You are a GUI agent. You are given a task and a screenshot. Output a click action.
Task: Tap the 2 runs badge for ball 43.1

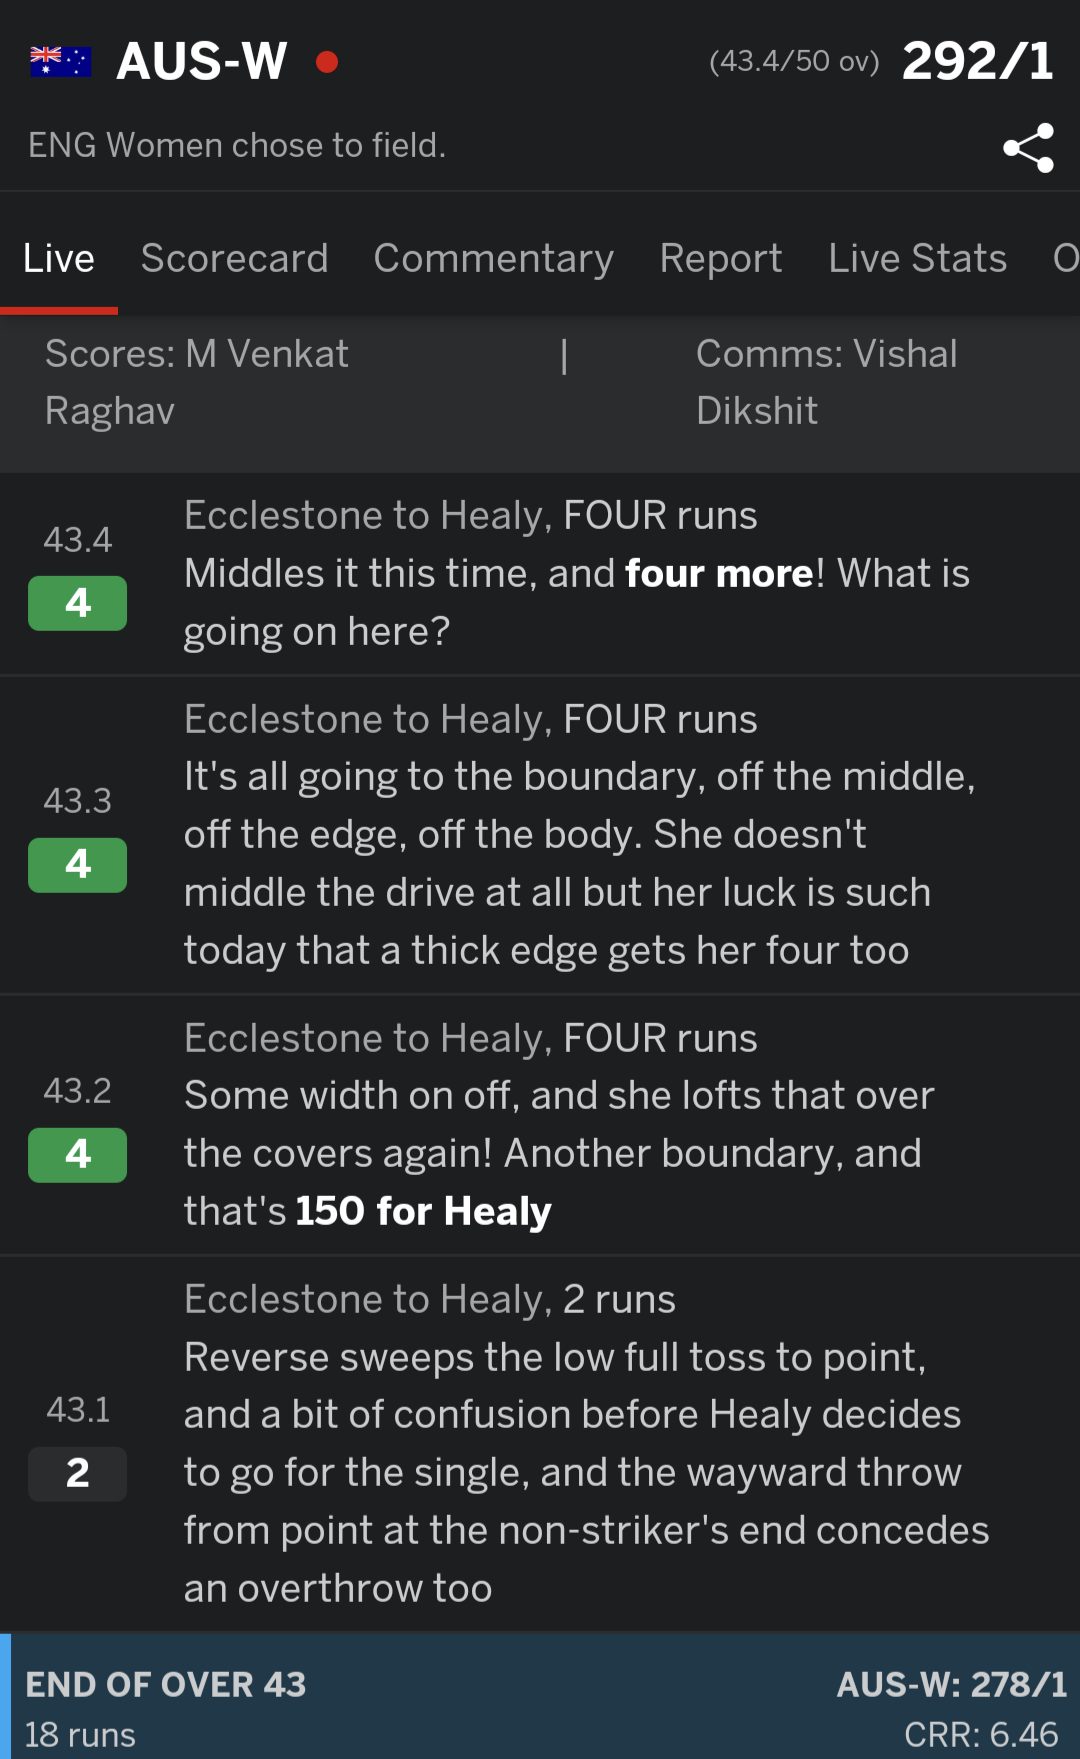point(77,1473)
